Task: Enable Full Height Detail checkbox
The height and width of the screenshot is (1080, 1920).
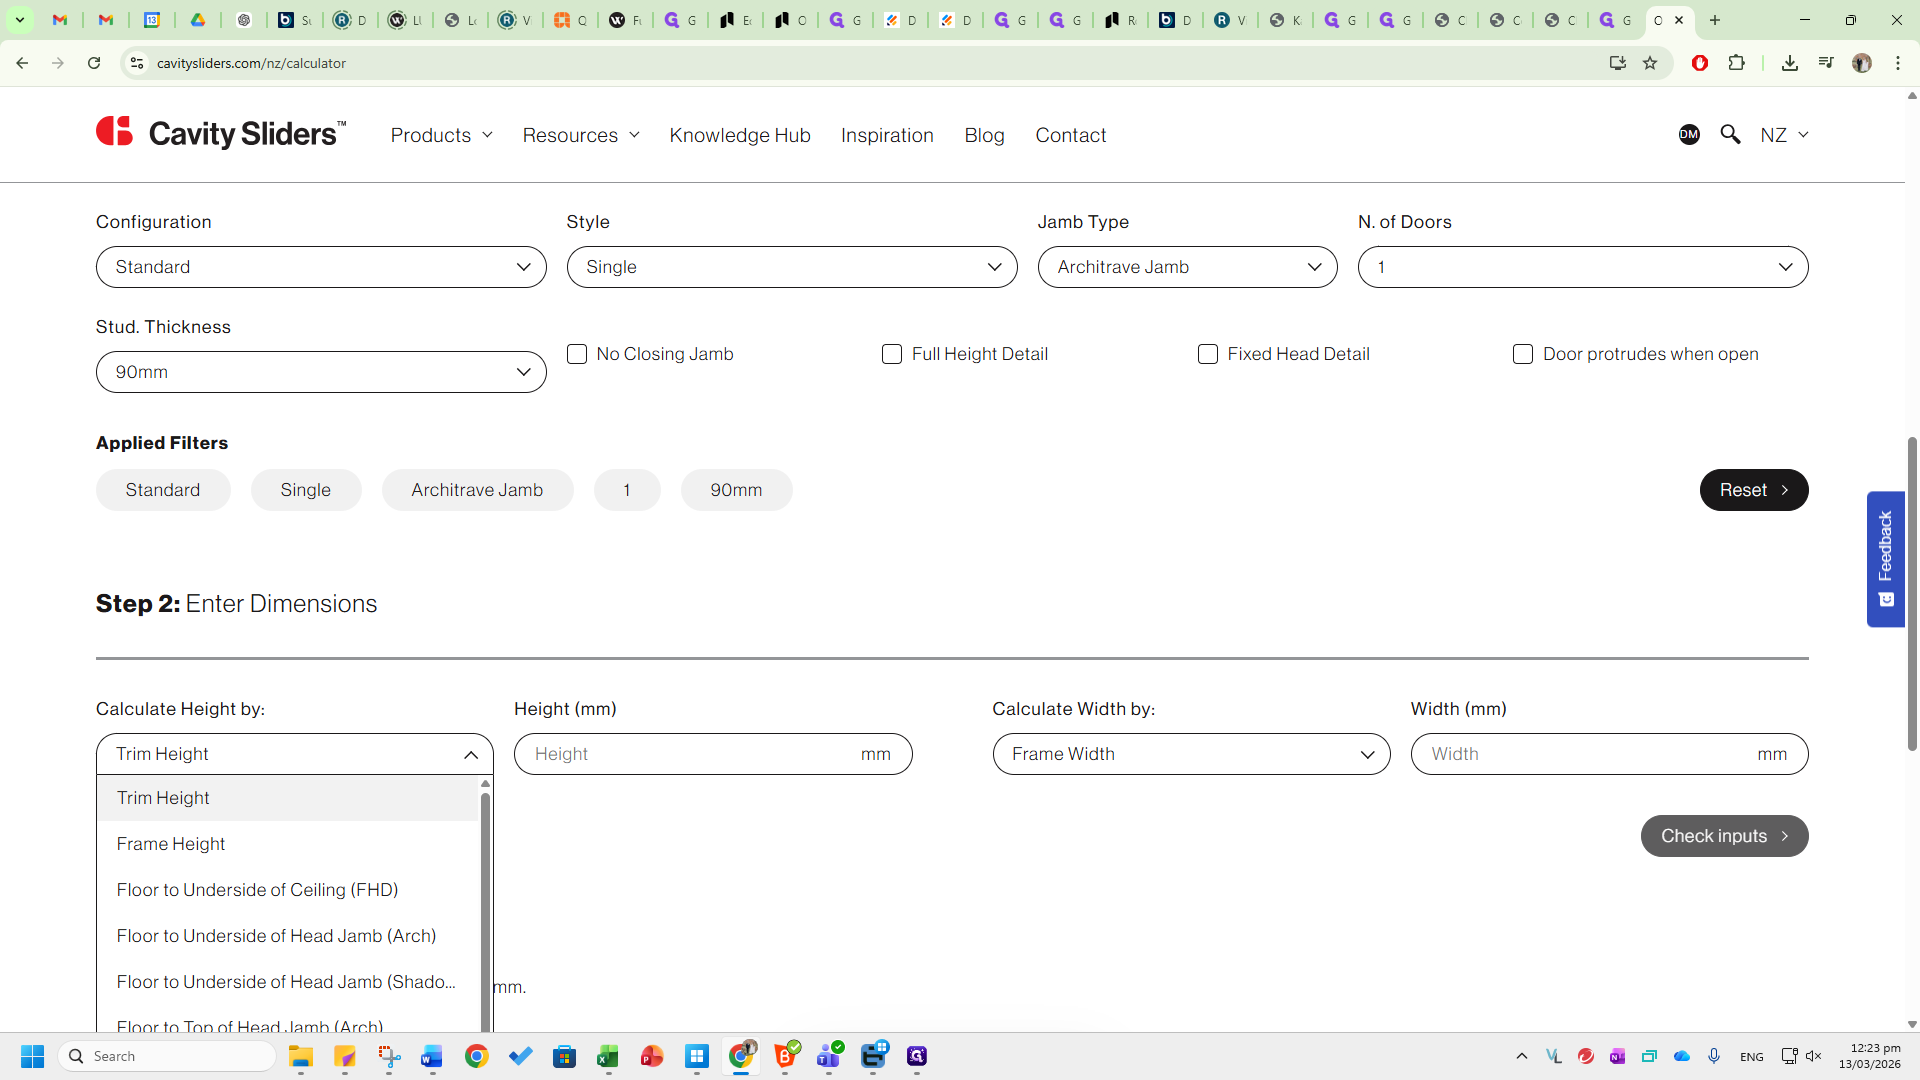Action: (892, 354)
